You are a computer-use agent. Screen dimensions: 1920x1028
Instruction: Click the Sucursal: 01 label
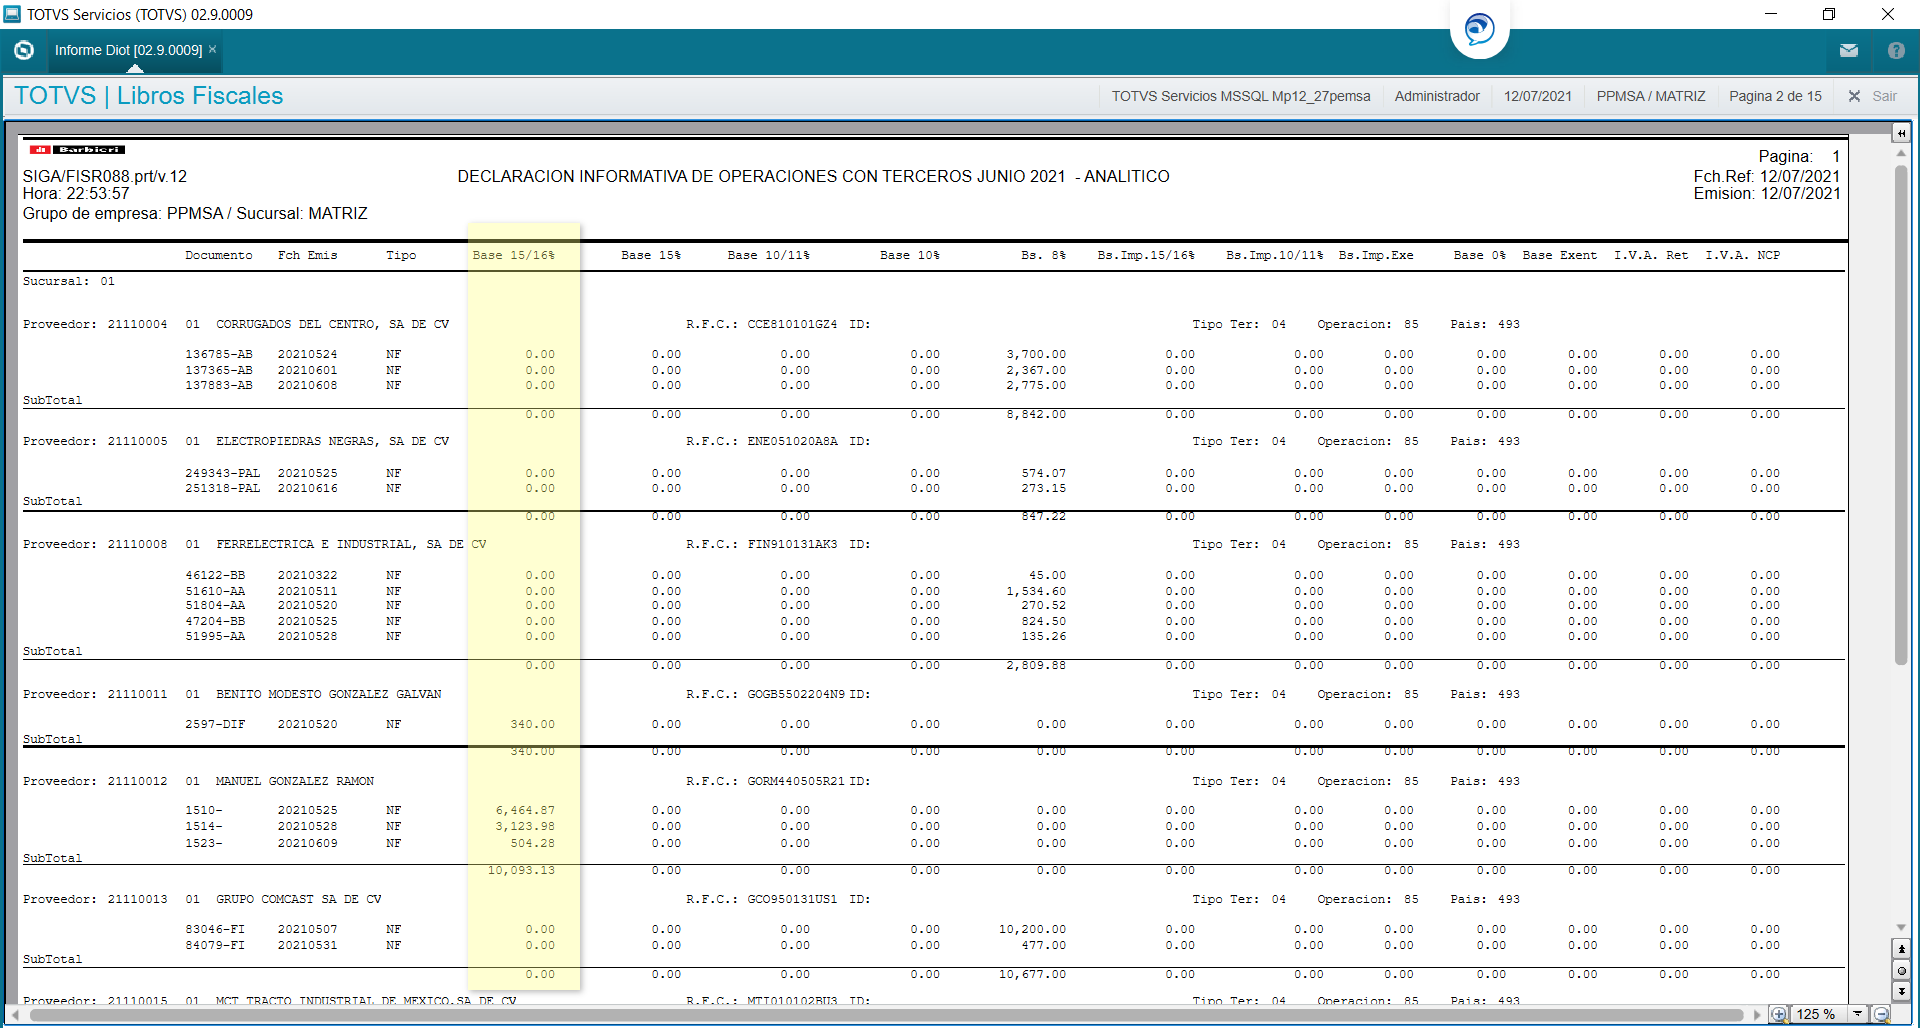(x=69, y=281)
